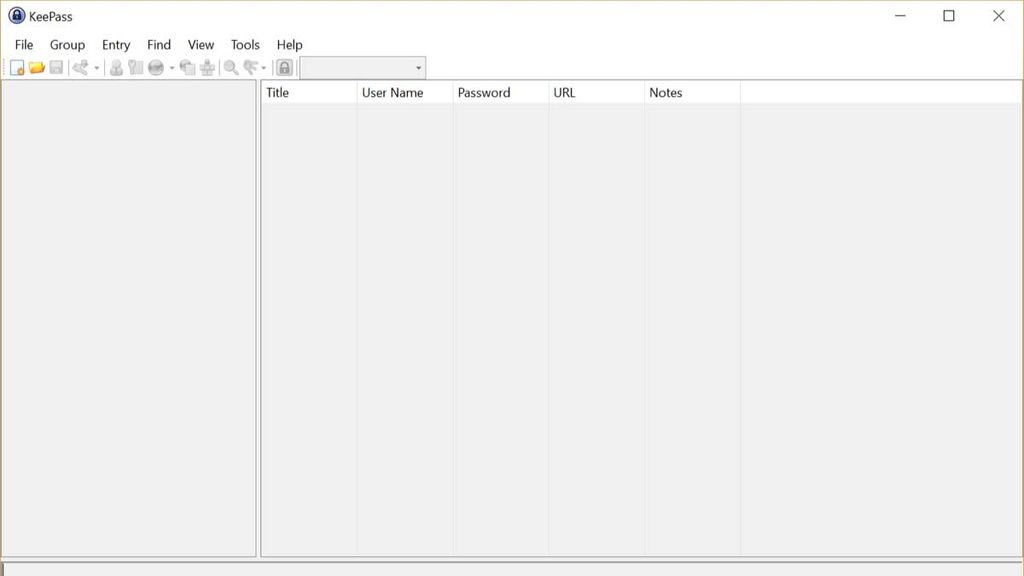The height and width of the screenshot is (576, 1024).
Task: Click the Save database icon
Action: (x=56, y=67)
